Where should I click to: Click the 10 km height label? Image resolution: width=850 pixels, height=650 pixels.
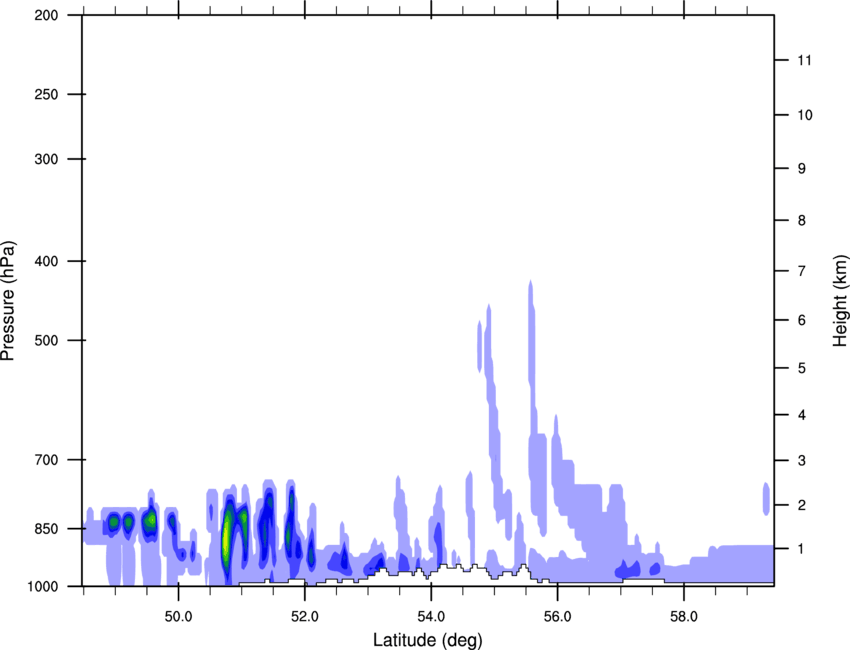click(805, 115)
